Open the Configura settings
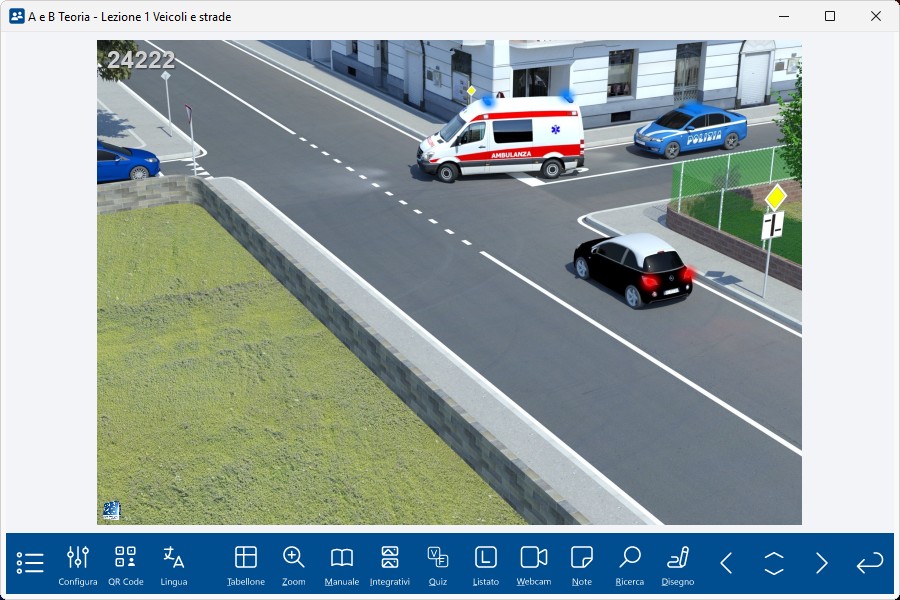Screen dimensions: 900x600 [78, 564]
